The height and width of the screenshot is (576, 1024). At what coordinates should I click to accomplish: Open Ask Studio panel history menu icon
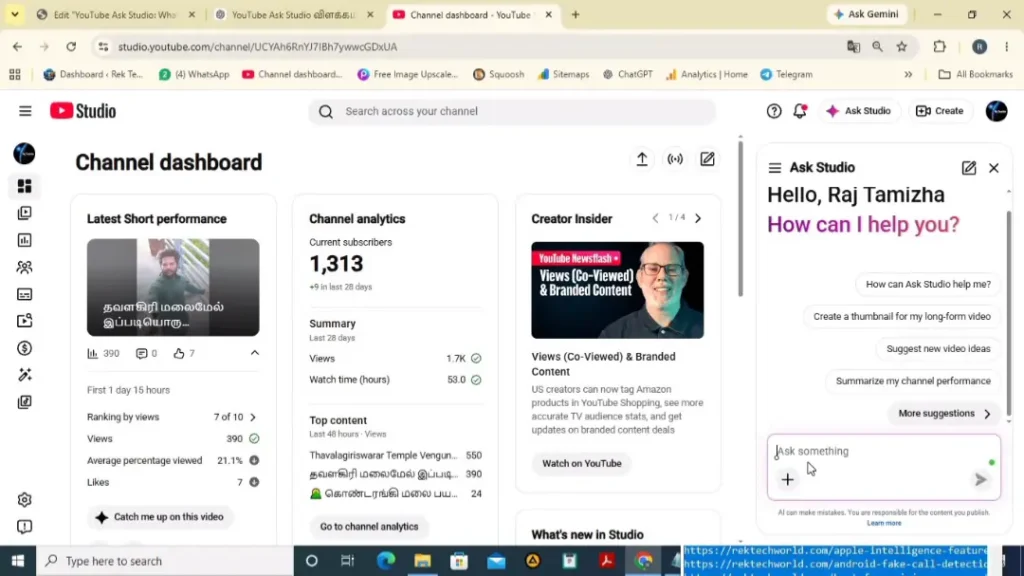(x=775, y=168)
